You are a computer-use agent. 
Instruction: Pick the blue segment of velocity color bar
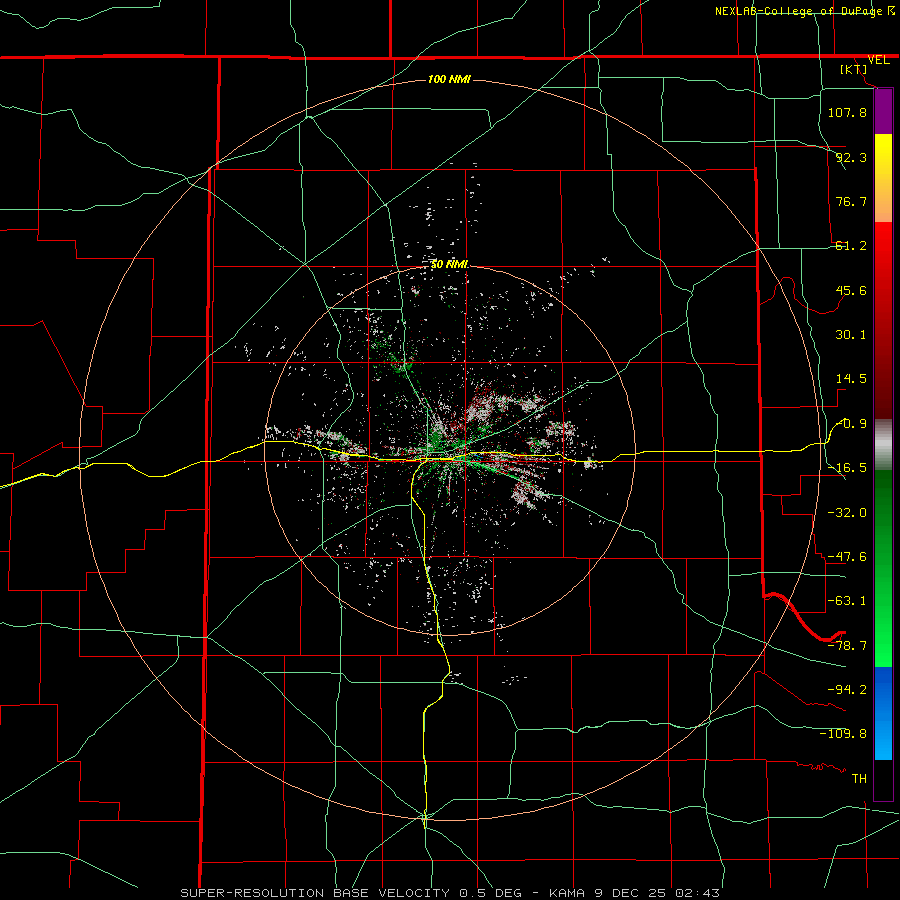[883, 713]
